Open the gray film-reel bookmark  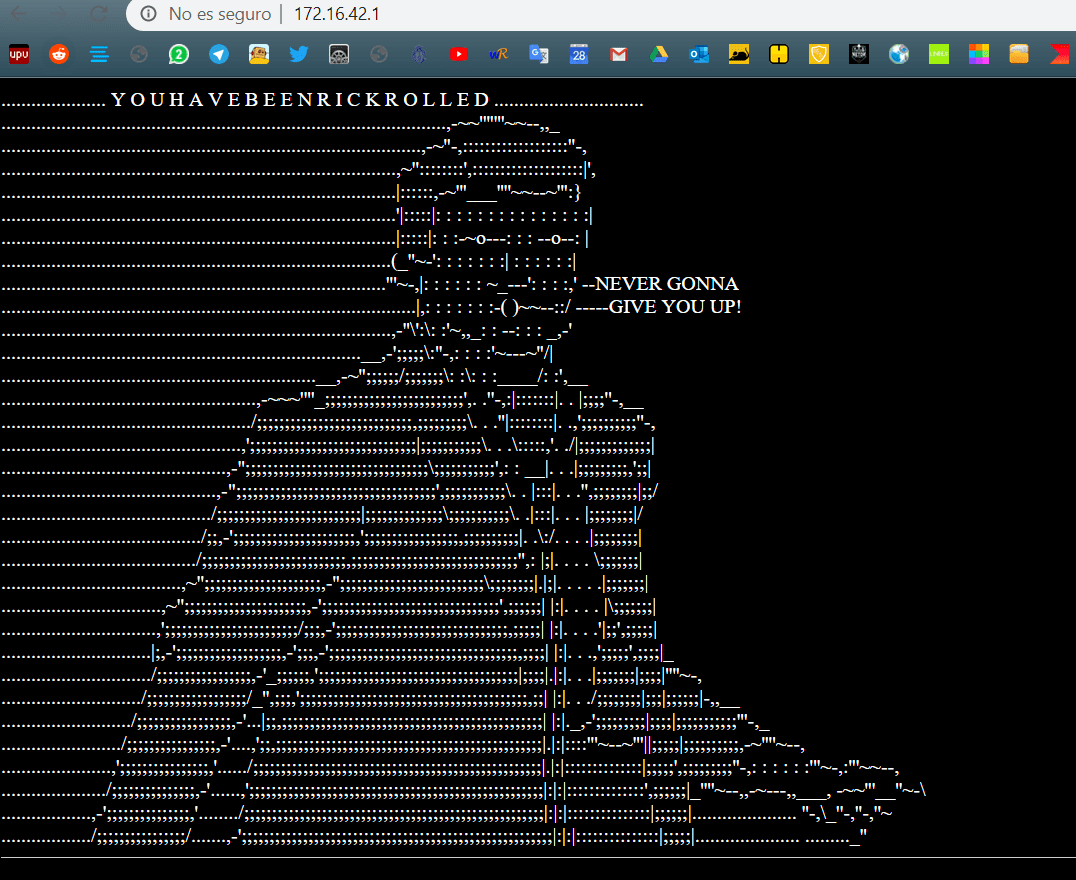(x=339, y=54)
